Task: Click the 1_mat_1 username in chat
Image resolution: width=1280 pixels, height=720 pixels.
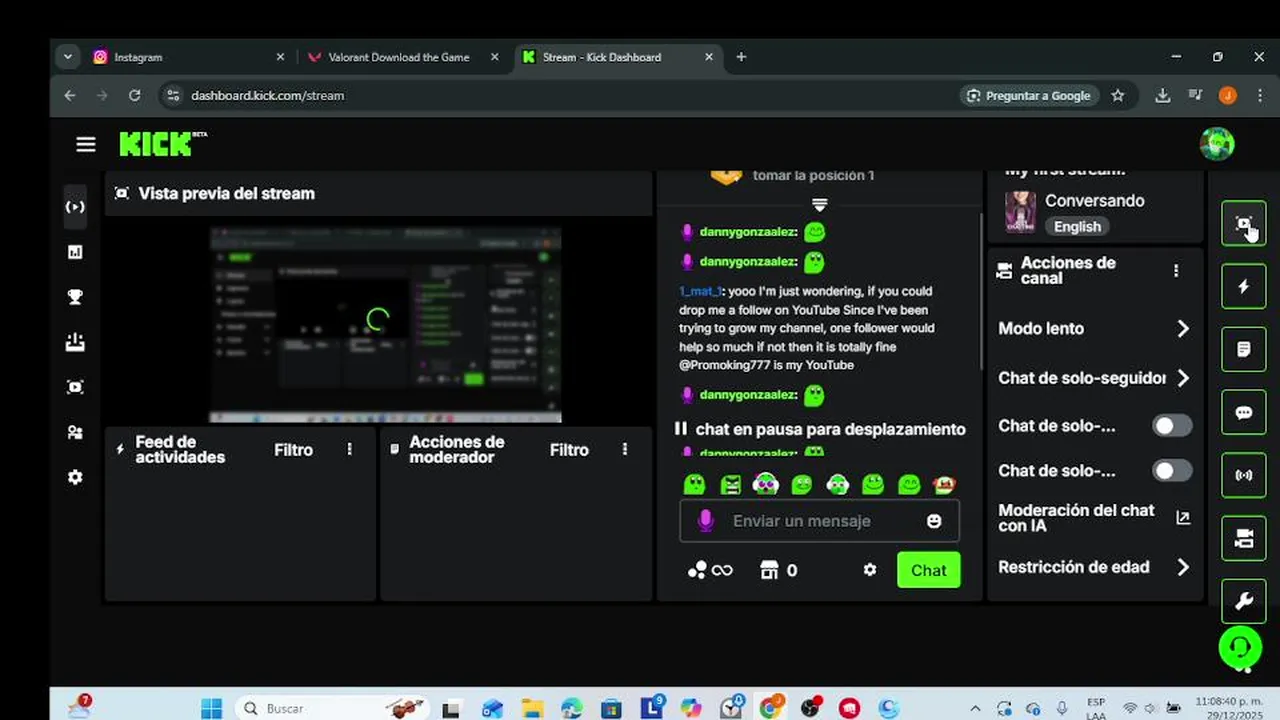Action: [x=700, y=291]
